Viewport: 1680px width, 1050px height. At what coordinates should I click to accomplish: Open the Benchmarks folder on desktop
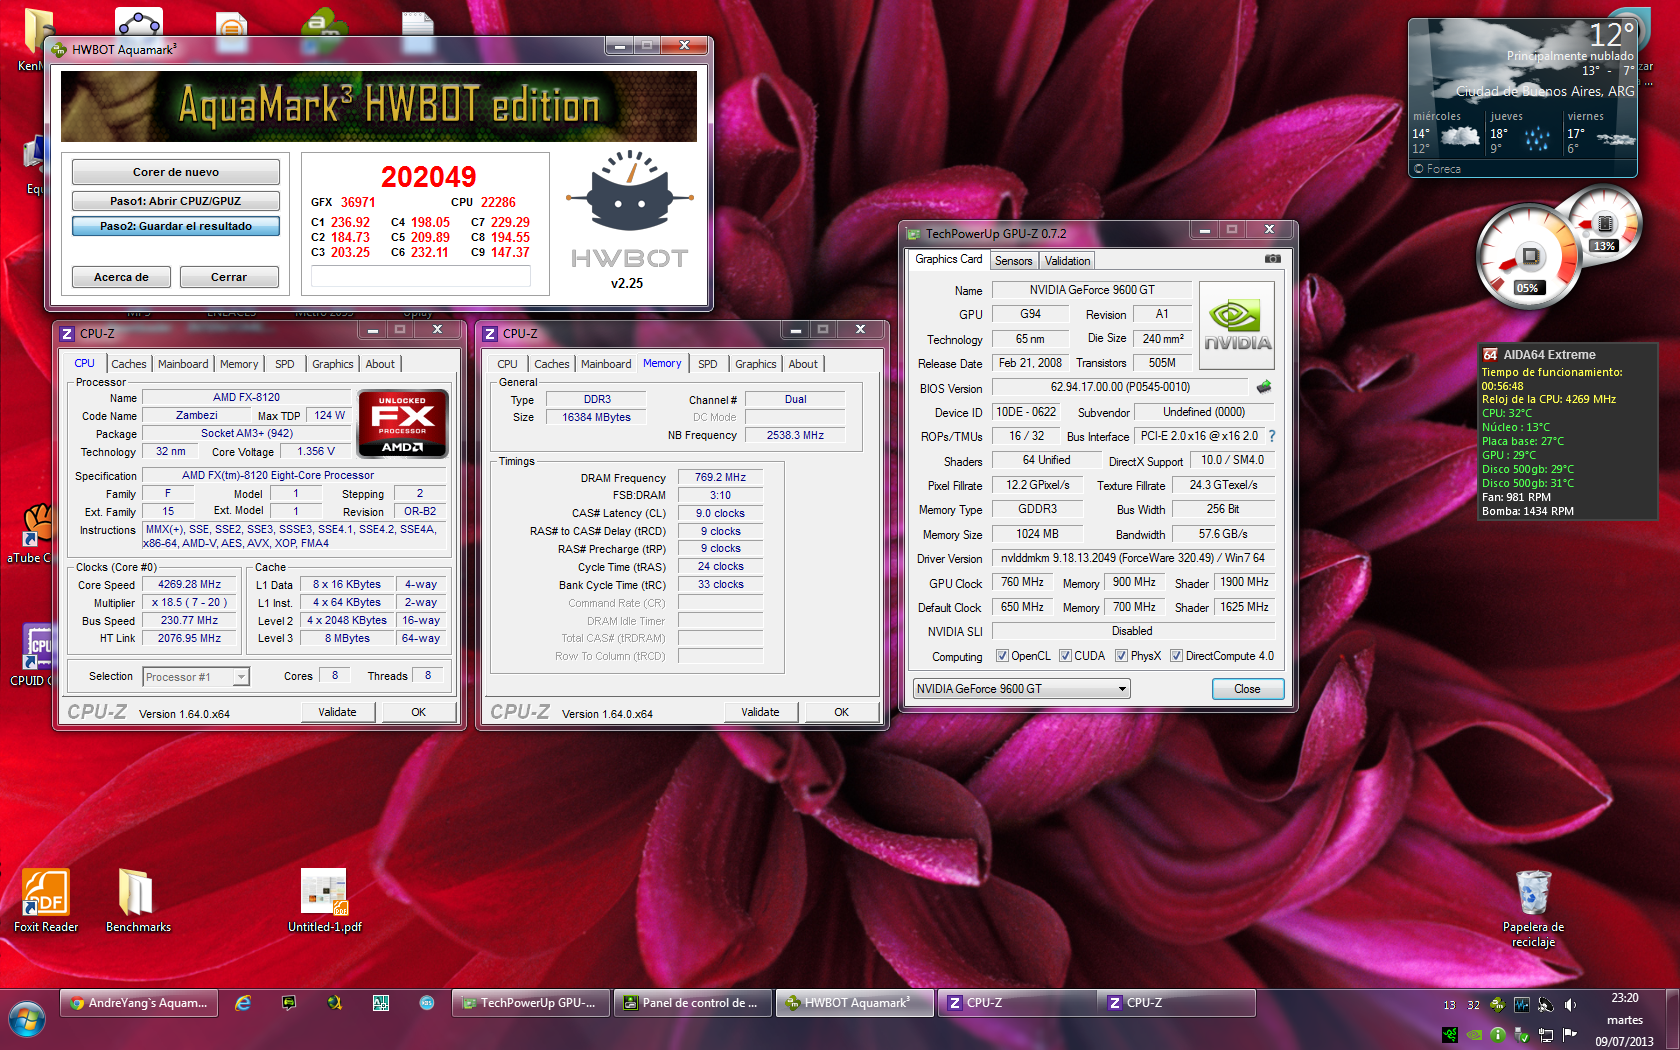tap(138, 901)
